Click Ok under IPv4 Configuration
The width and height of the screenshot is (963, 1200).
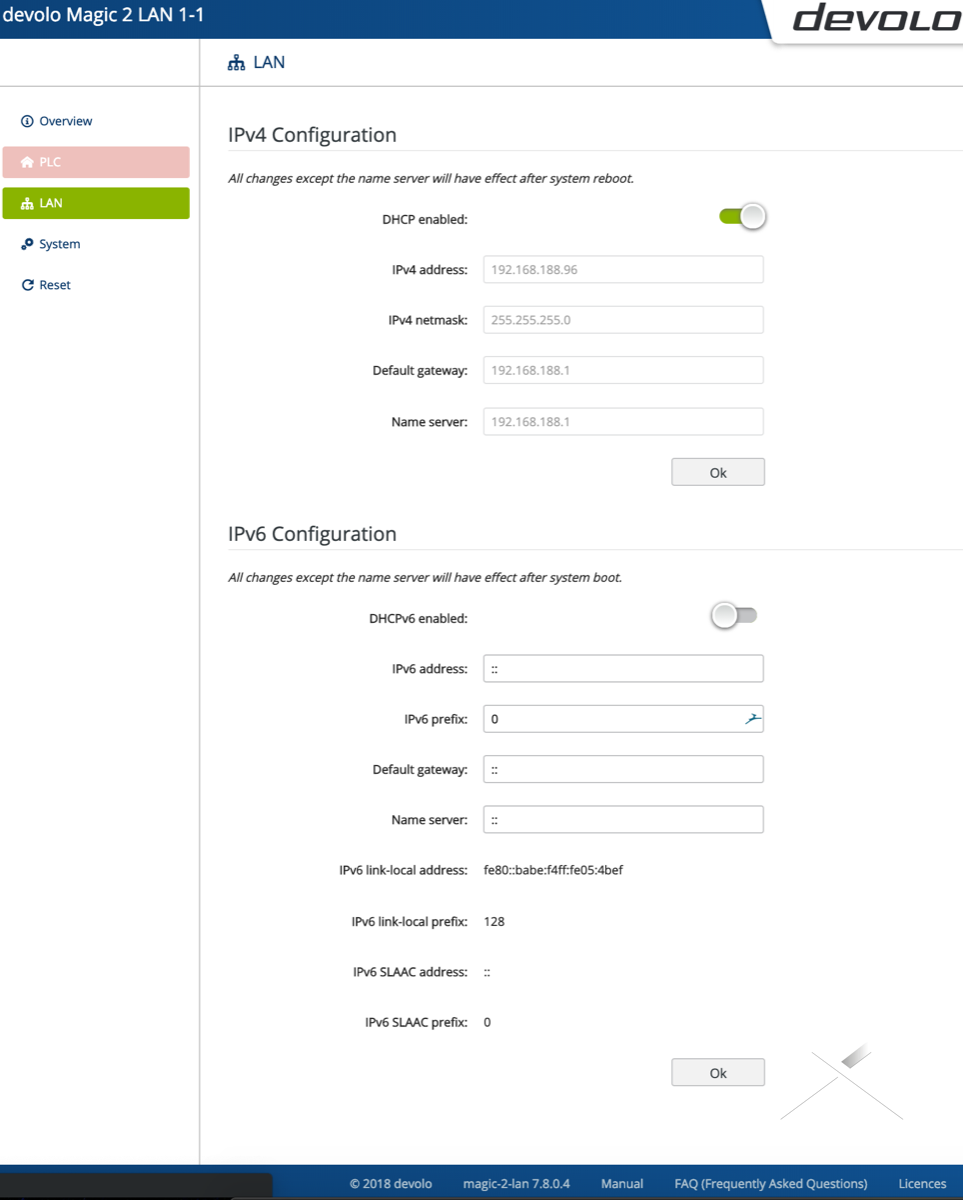[718, 472]
